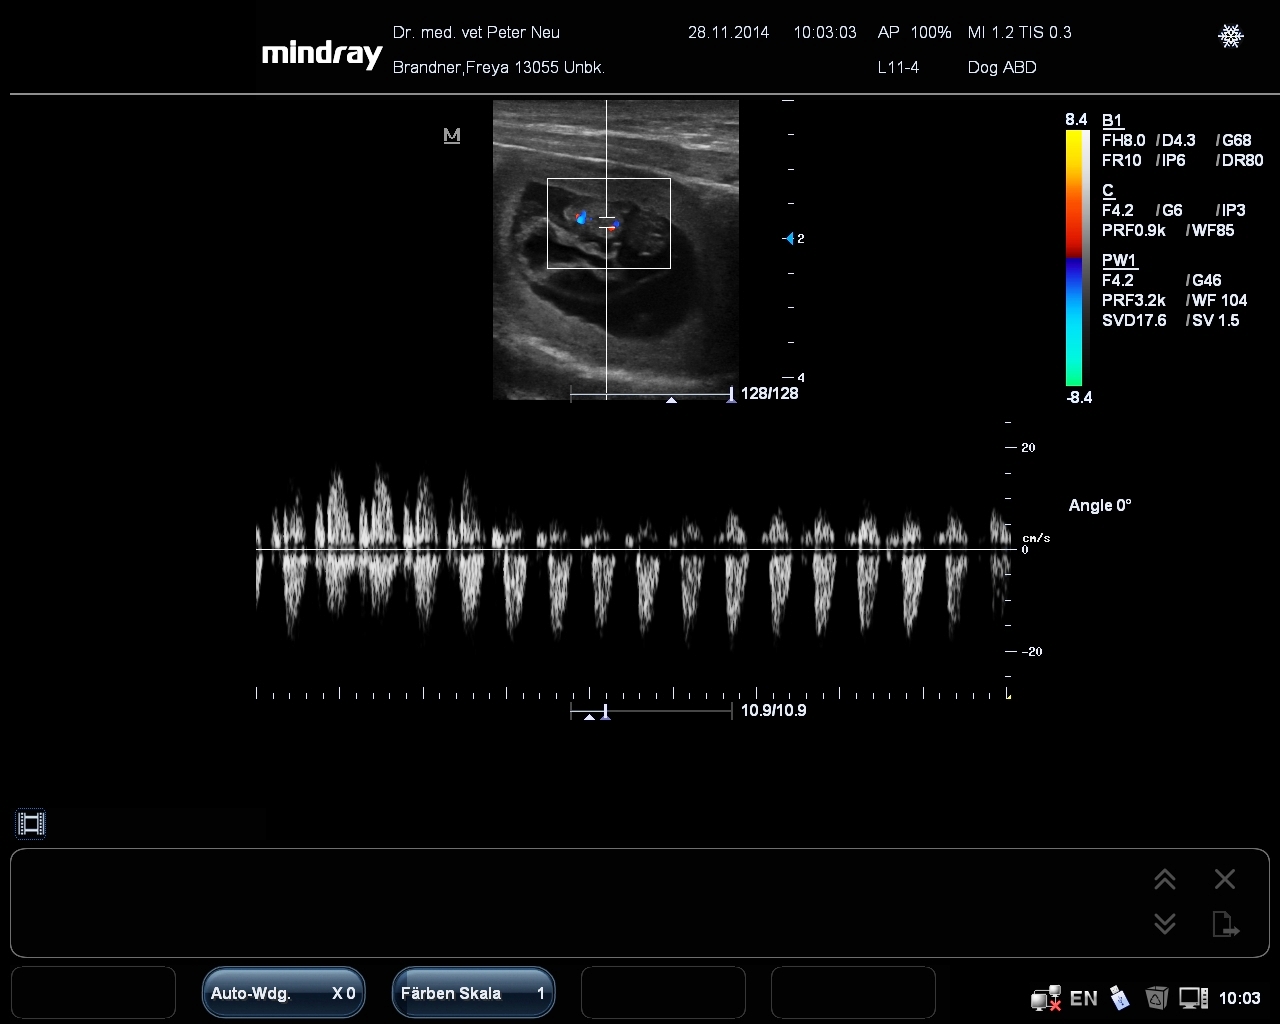The height and width of the screenshot is (1024, 1280).
Task: Toggle the Färben Skala button
Action: coord(473,993)
